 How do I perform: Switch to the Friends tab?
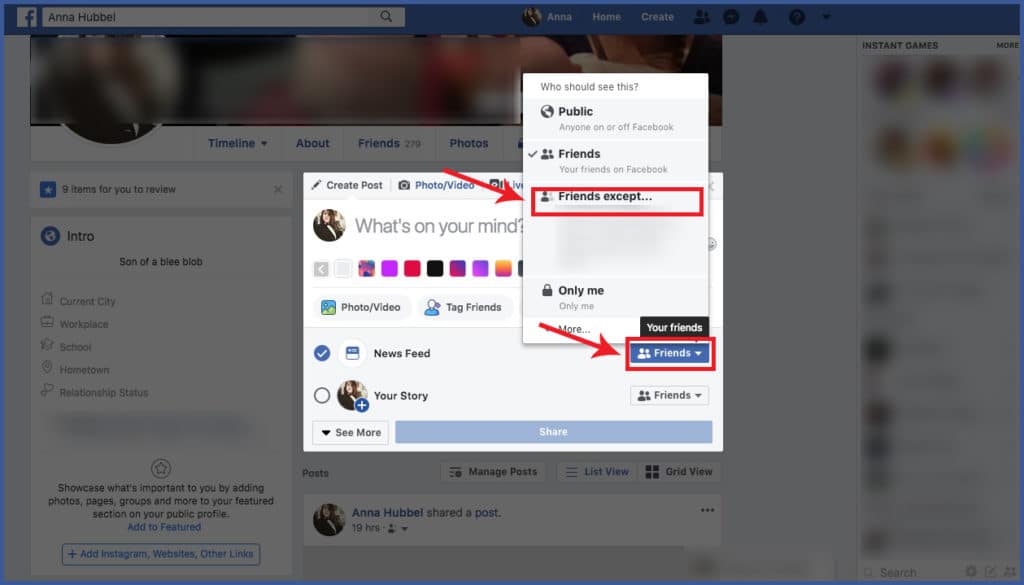point(389,143)
